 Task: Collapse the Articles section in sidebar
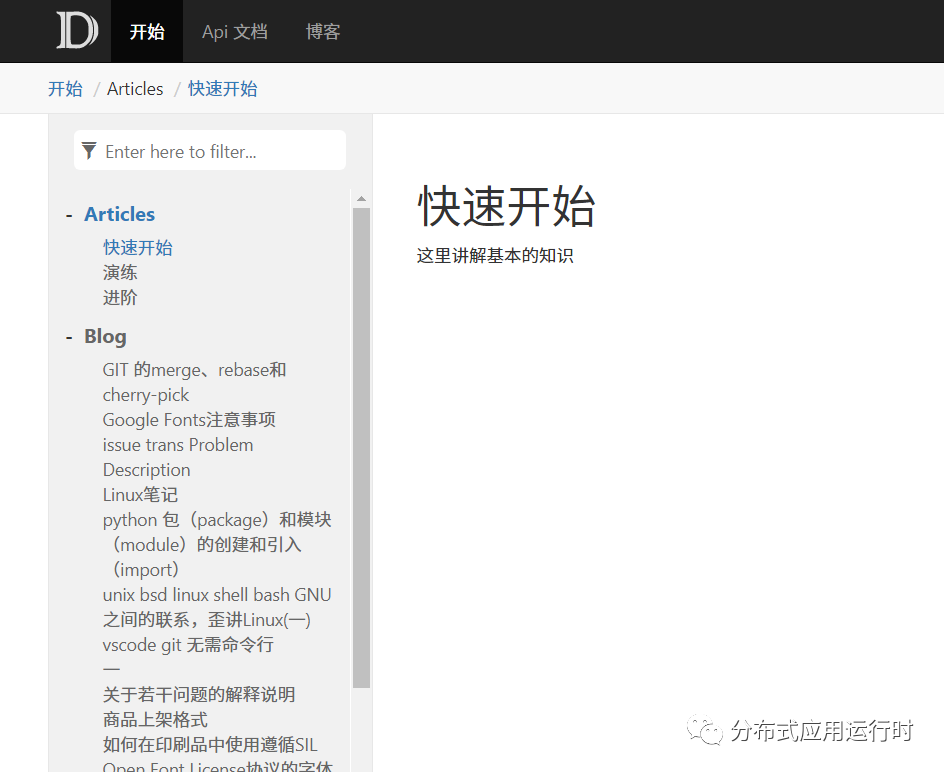pos(68,213)
